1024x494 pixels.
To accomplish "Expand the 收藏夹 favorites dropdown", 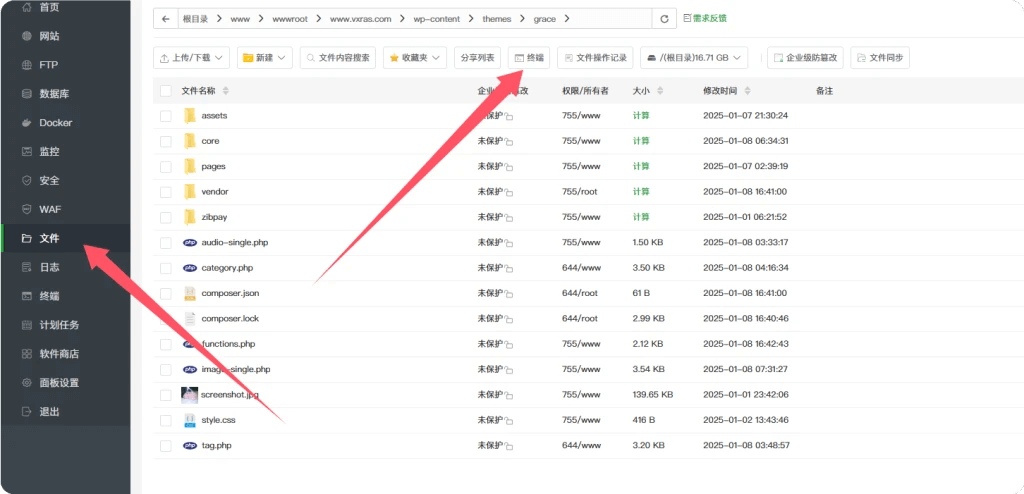I will (x=415, y=58).
